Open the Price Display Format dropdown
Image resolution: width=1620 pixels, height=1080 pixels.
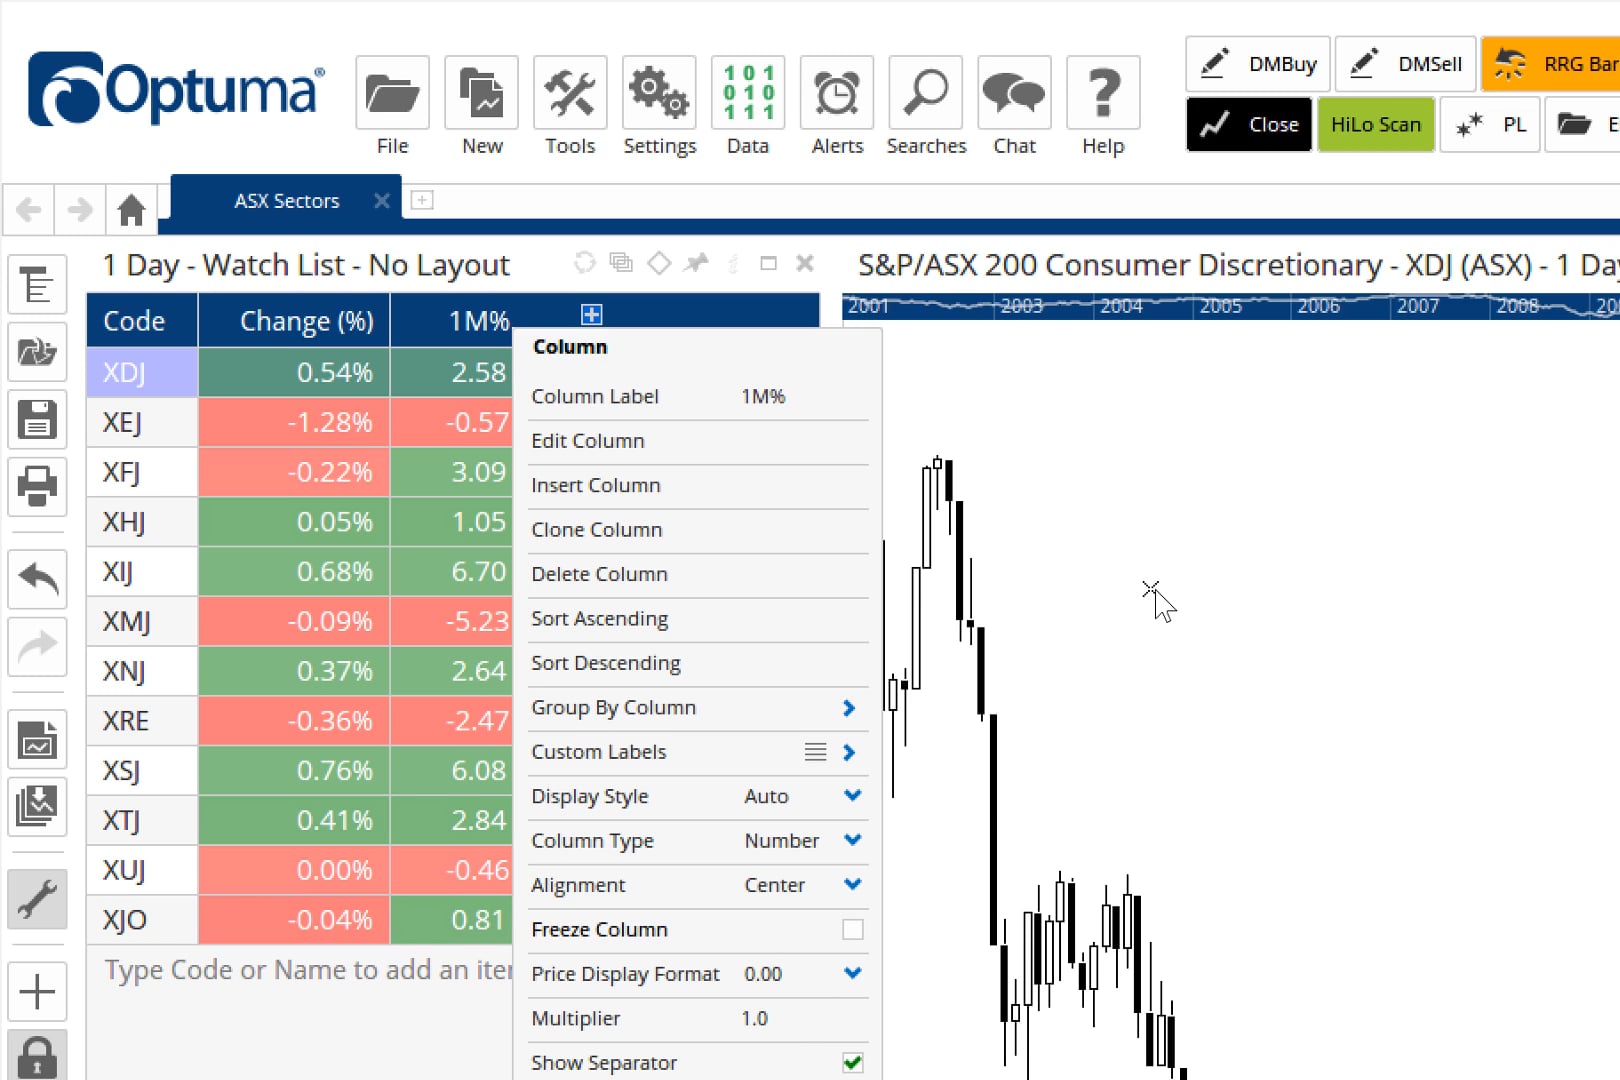[852, 973]
